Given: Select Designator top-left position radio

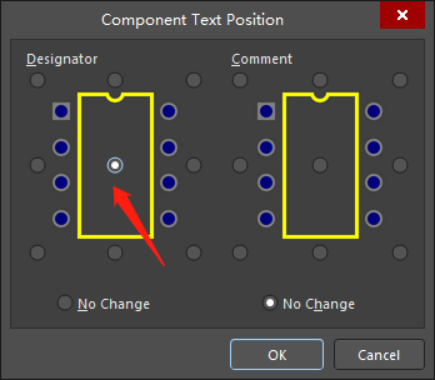Looking at the screenshot, I should click(38, 80).
